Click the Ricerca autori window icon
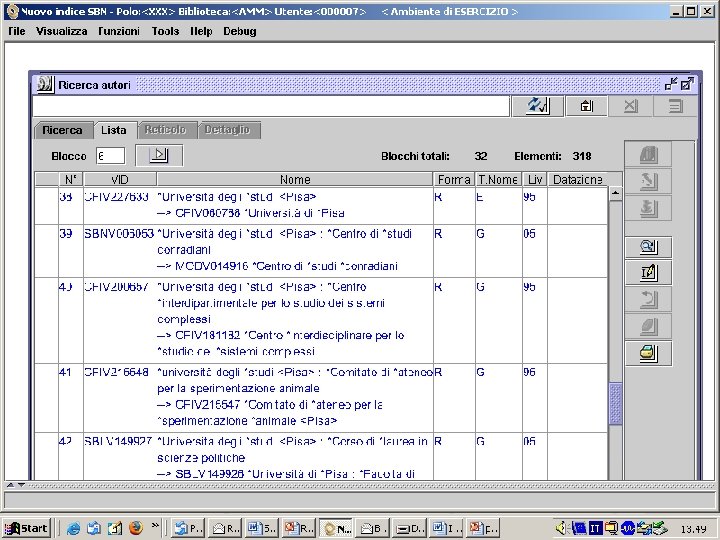The width and height of the screenshot is (720, 540). coord(45,84)
